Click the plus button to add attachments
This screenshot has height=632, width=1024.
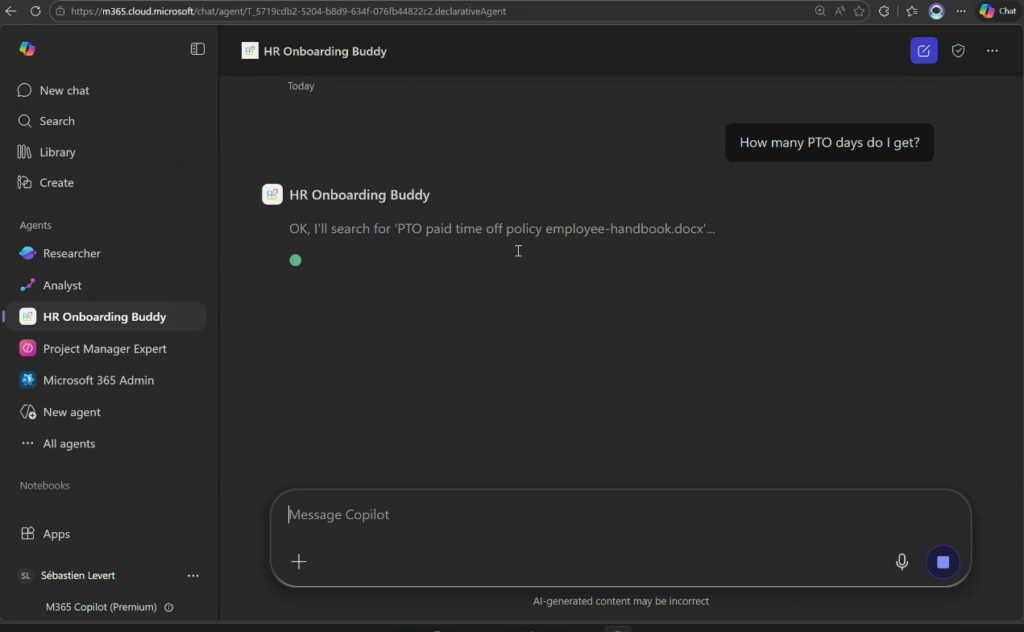tap(298, 561)
